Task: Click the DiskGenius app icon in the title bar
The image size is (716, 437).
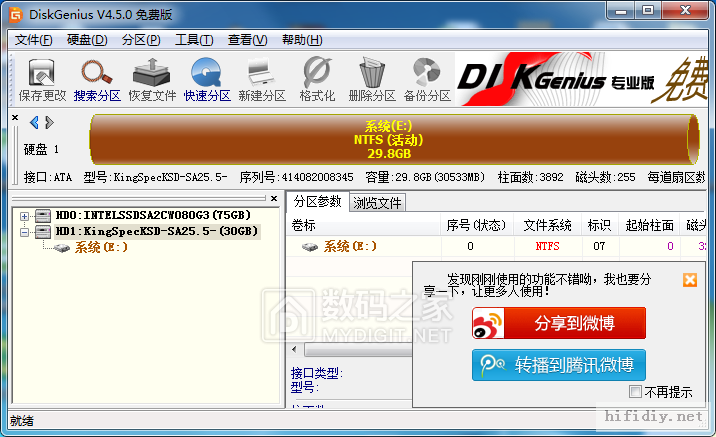Action: click(16, 15)
